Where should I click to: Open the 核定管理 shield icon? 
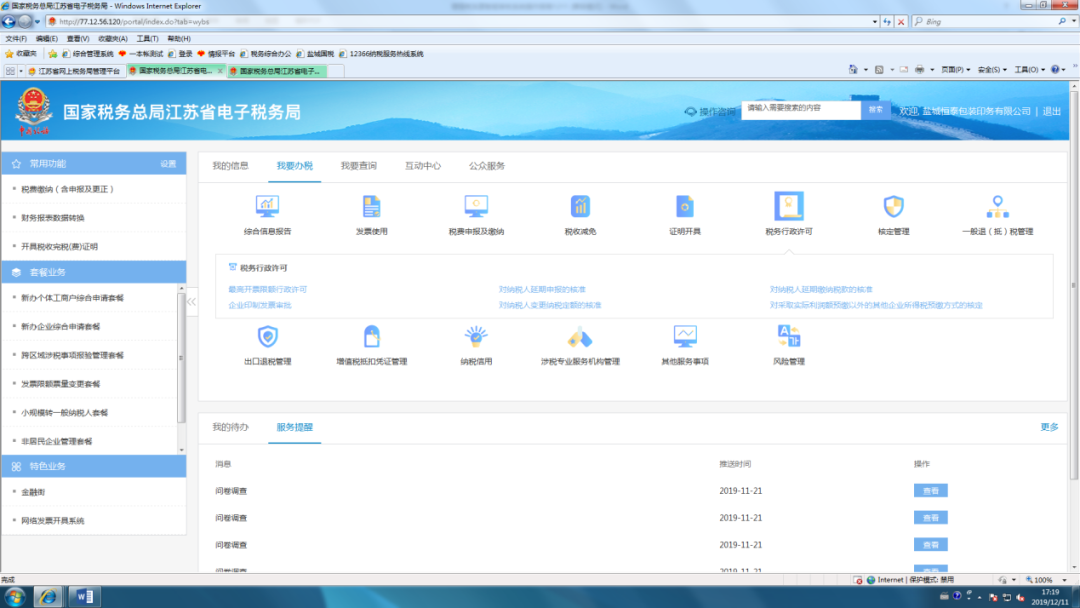pyautogui.click(x=893, y=206)
